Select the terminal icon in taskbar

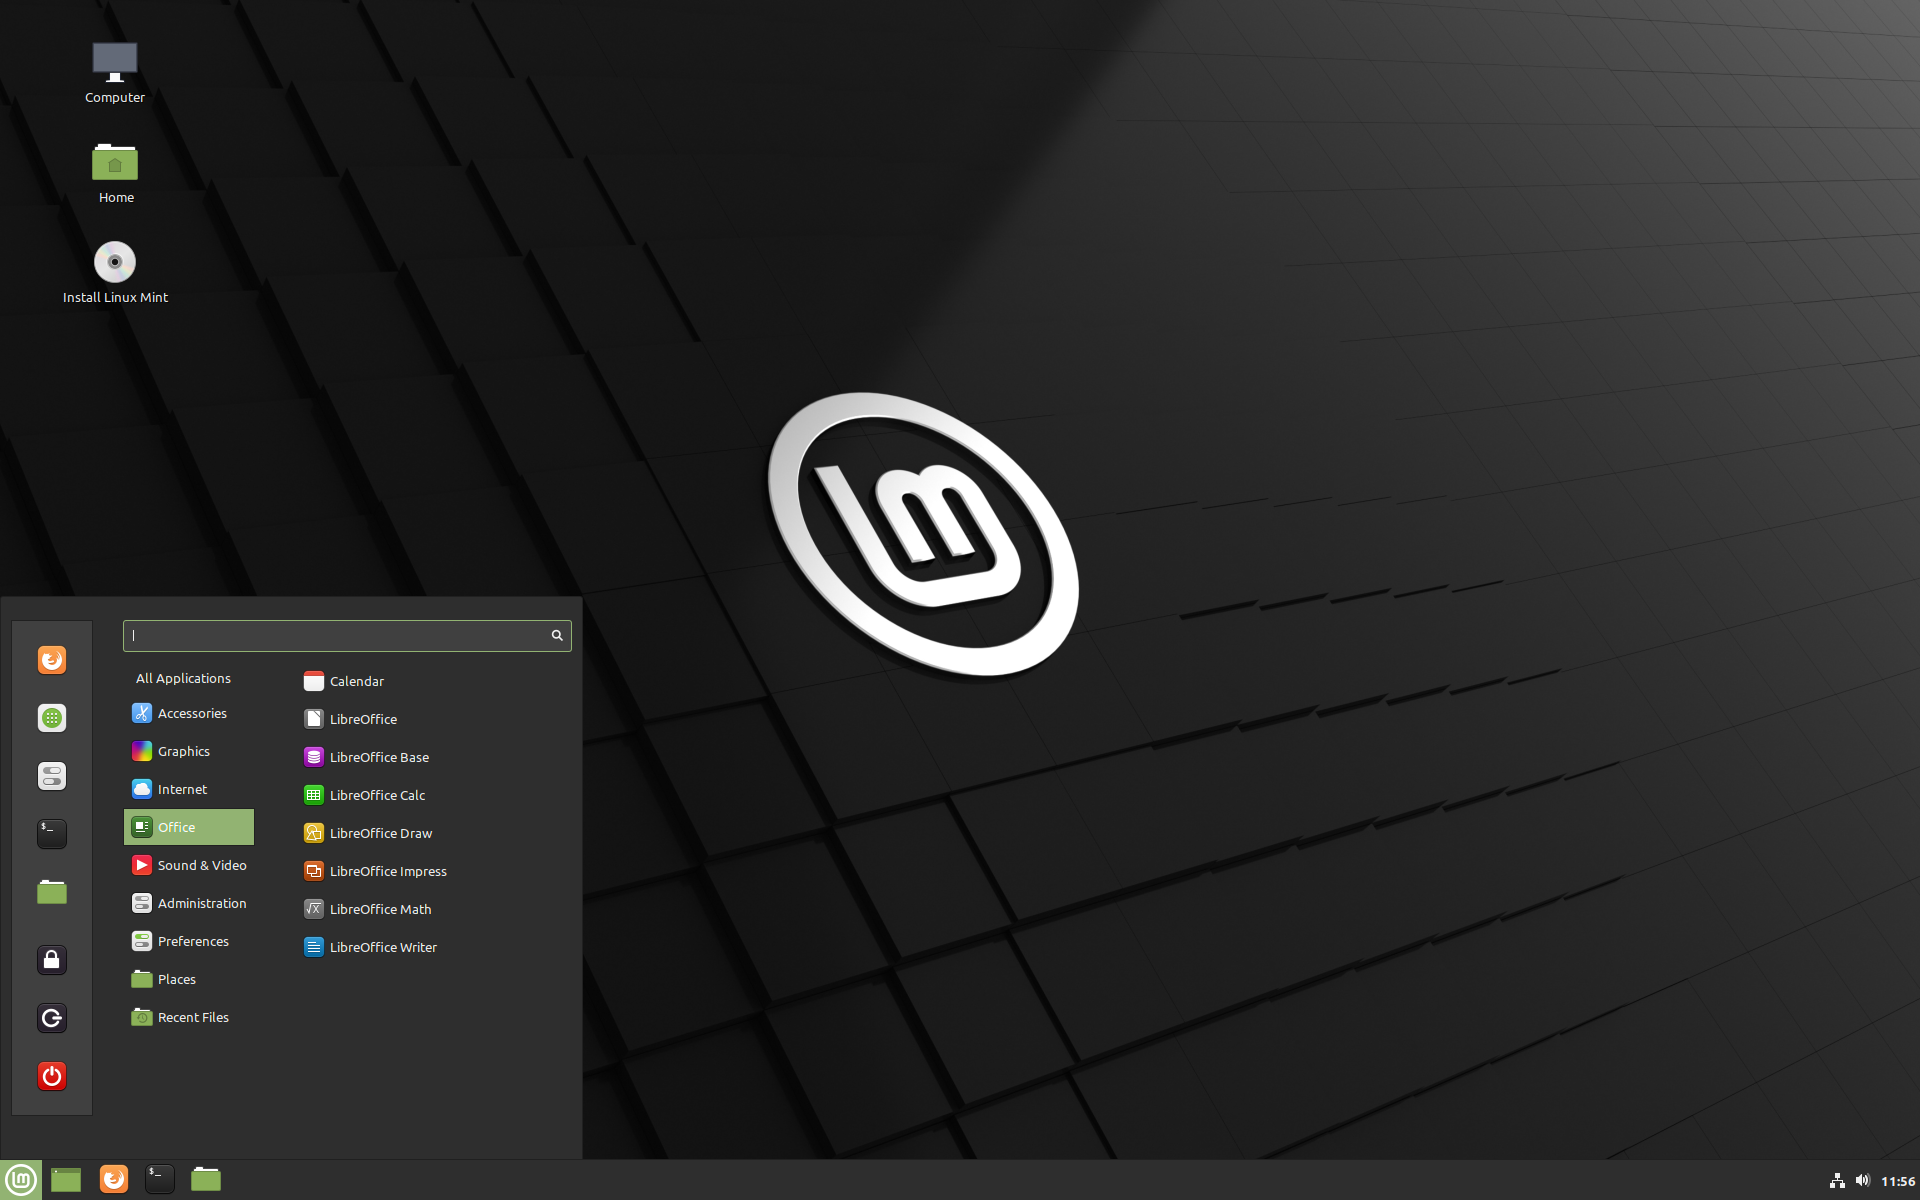158,1178
